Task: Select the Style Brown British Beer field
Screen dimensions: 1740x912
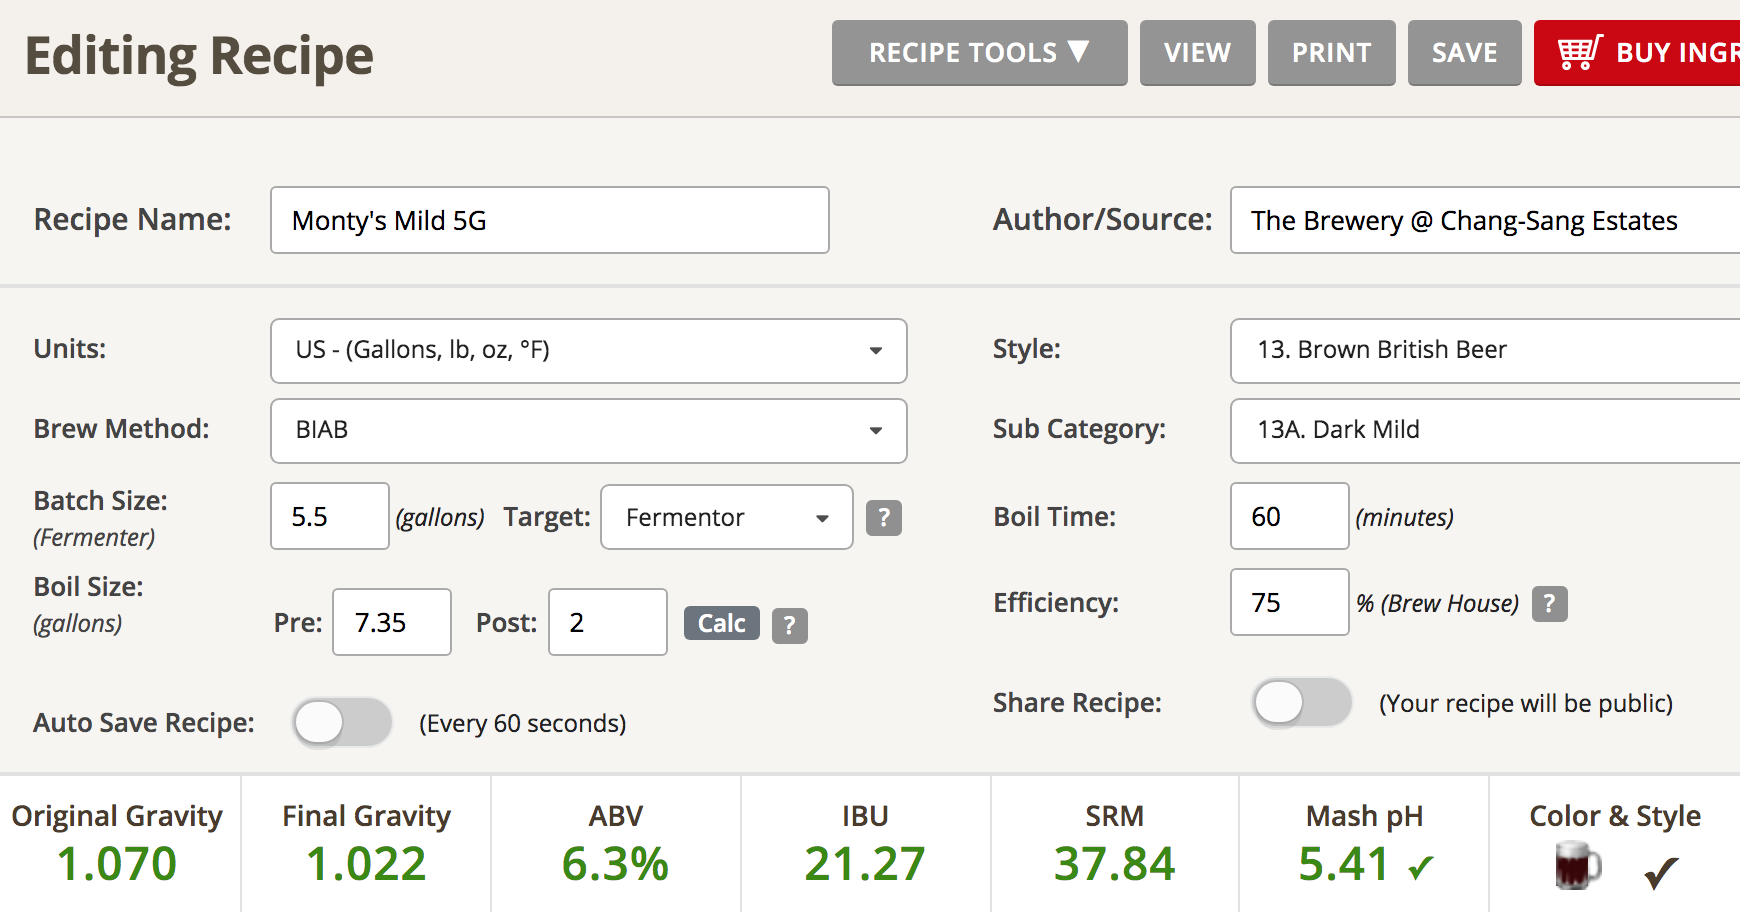Action: (1484, 351)
